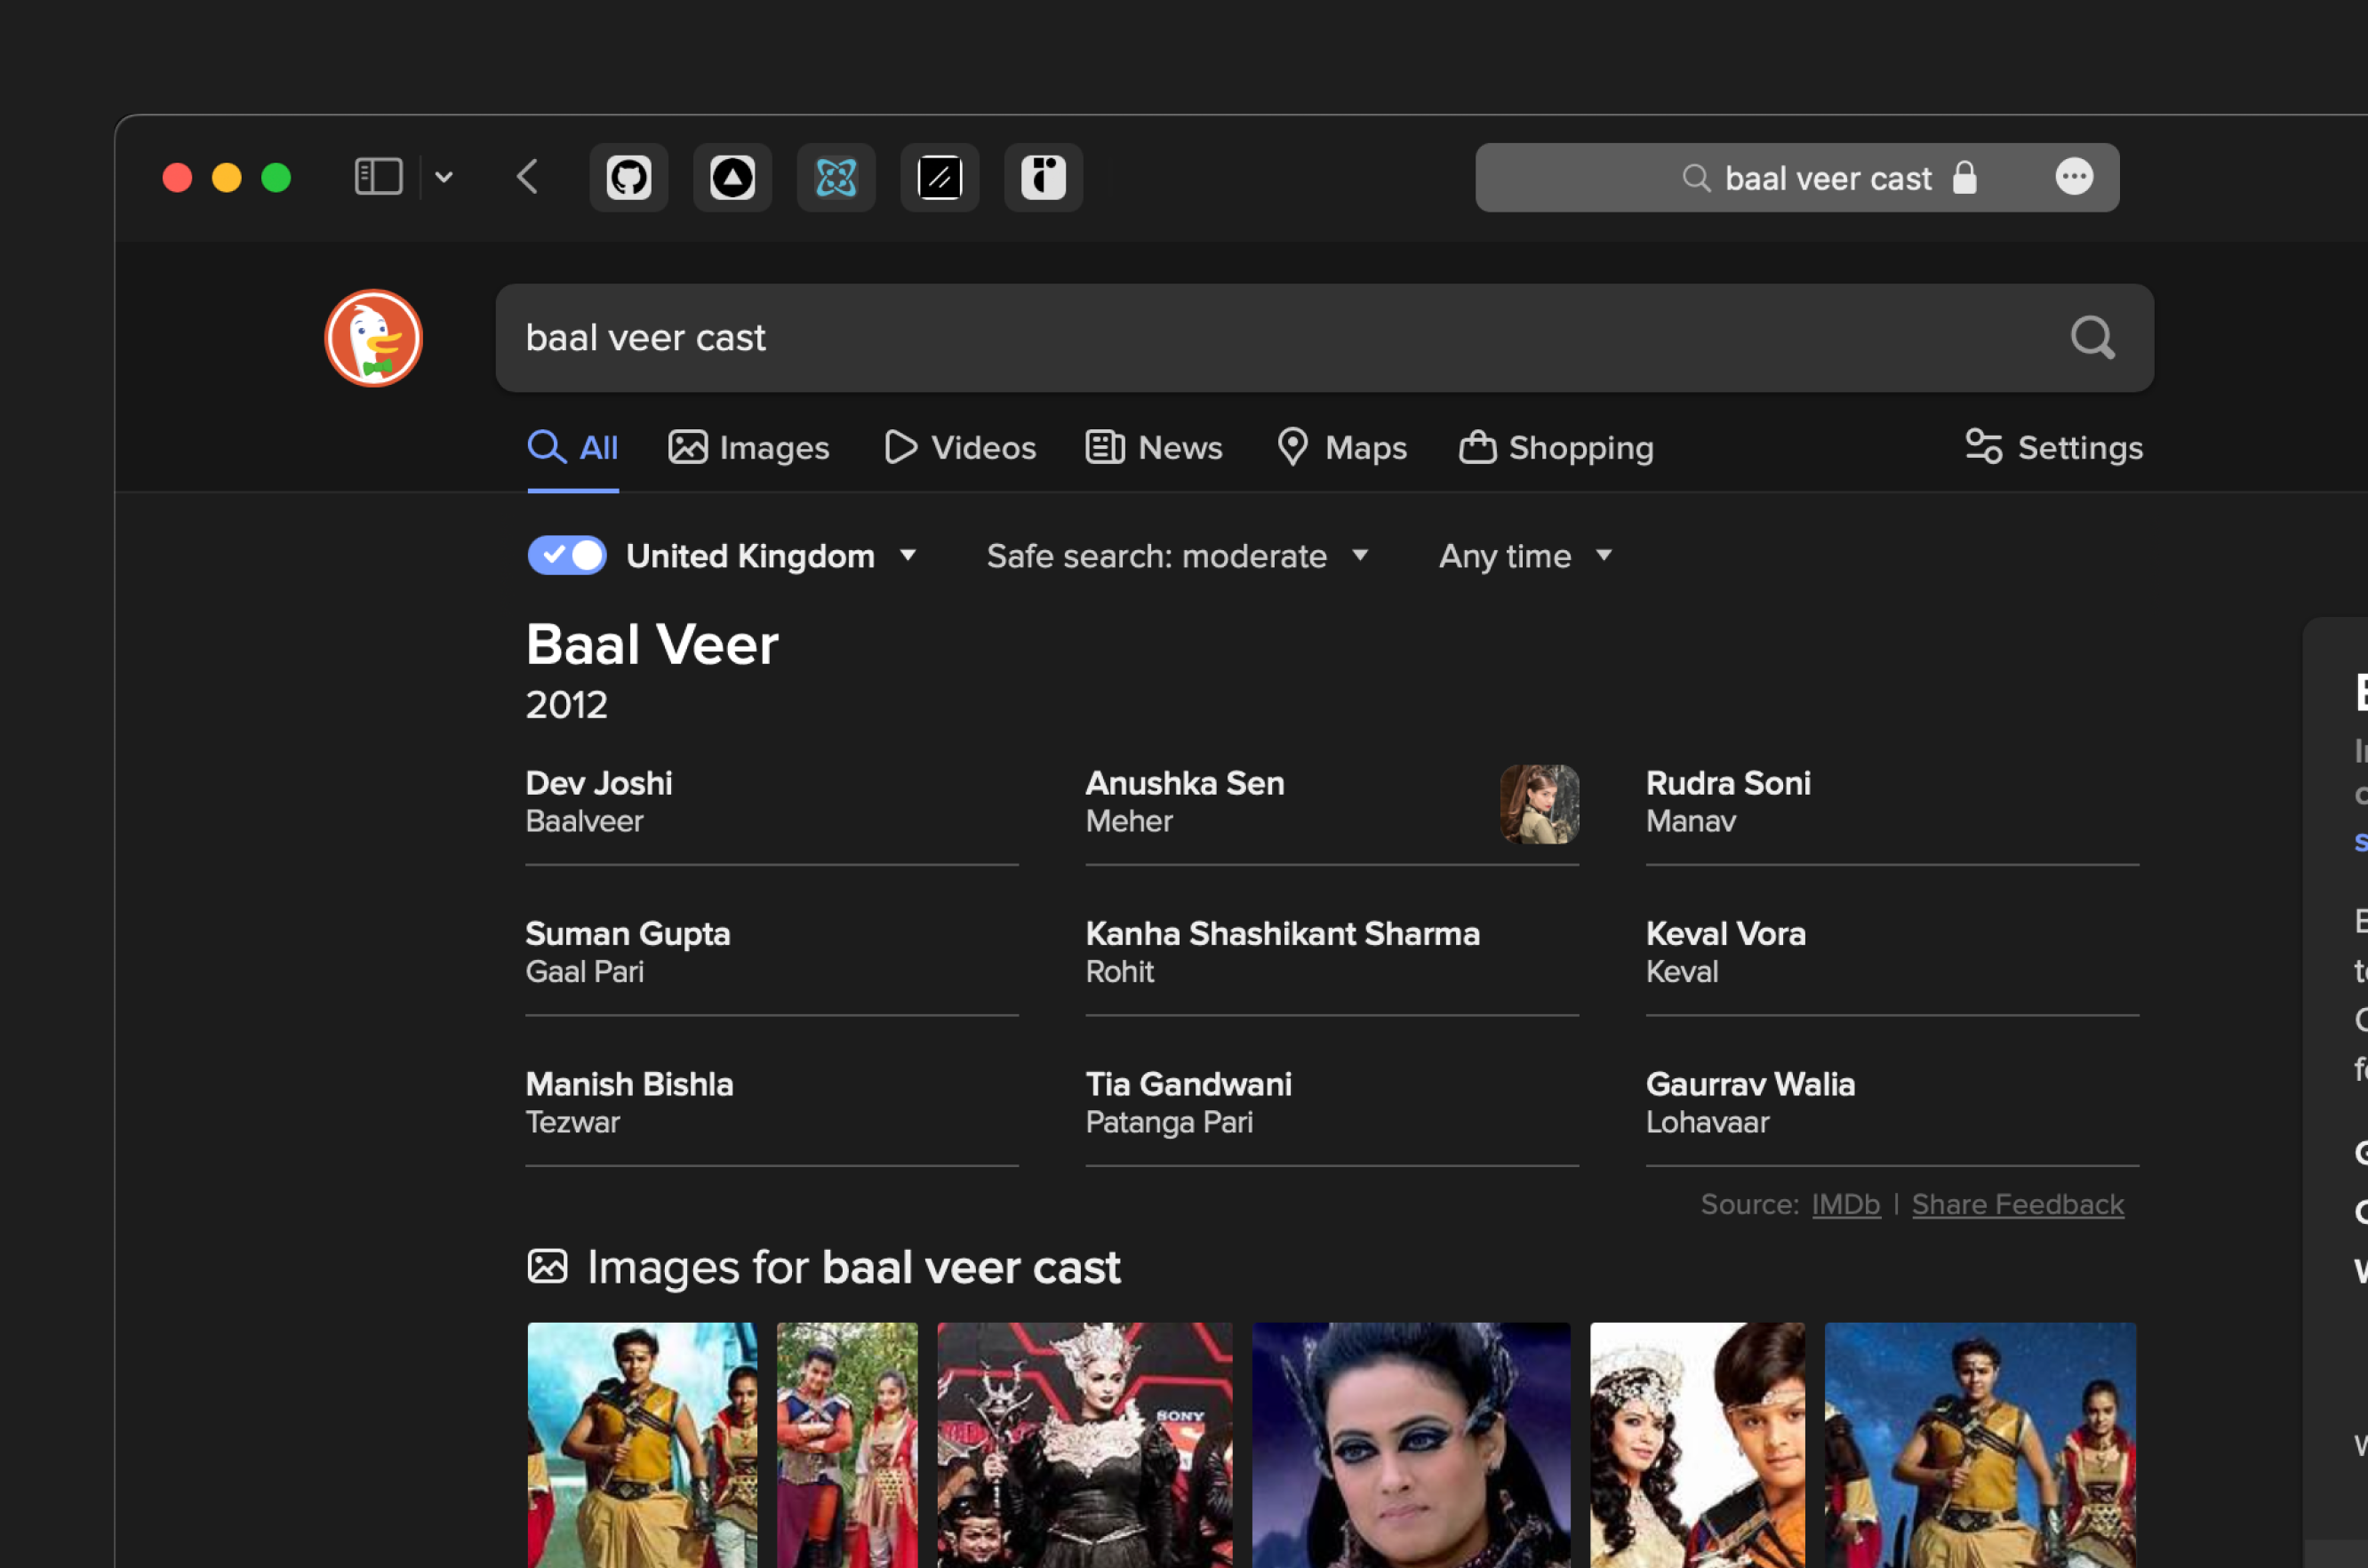Click cast member Suman Gupta
This screenshot has height=1568, width=2368.
point(628,934)
